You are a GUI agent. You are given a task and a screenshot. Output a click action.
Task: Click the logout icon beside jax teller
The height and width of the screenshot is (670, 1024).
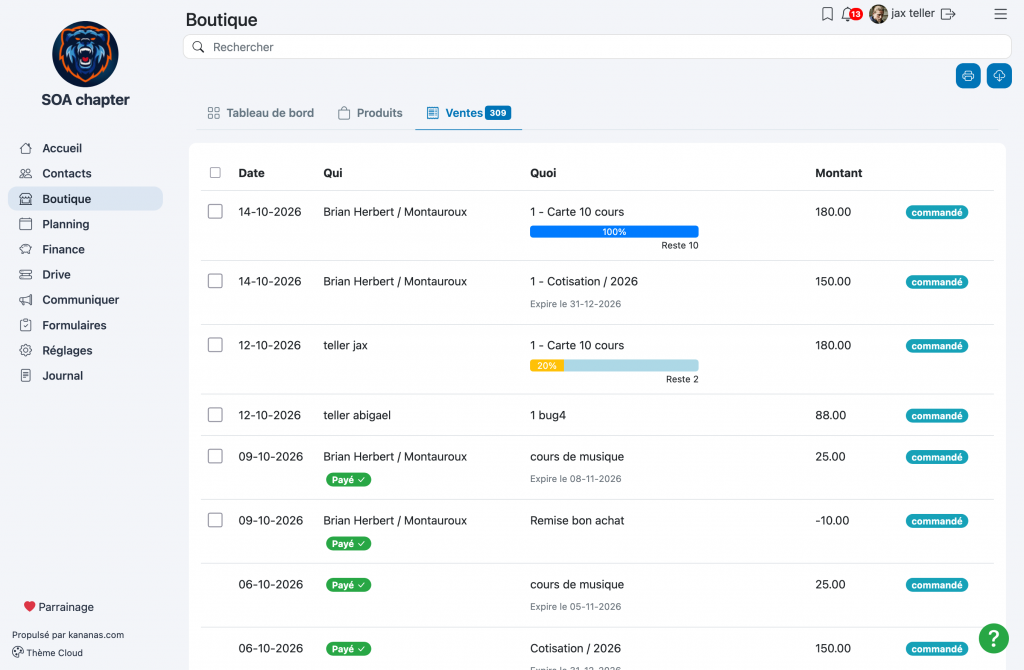click(x=948, y=14)
